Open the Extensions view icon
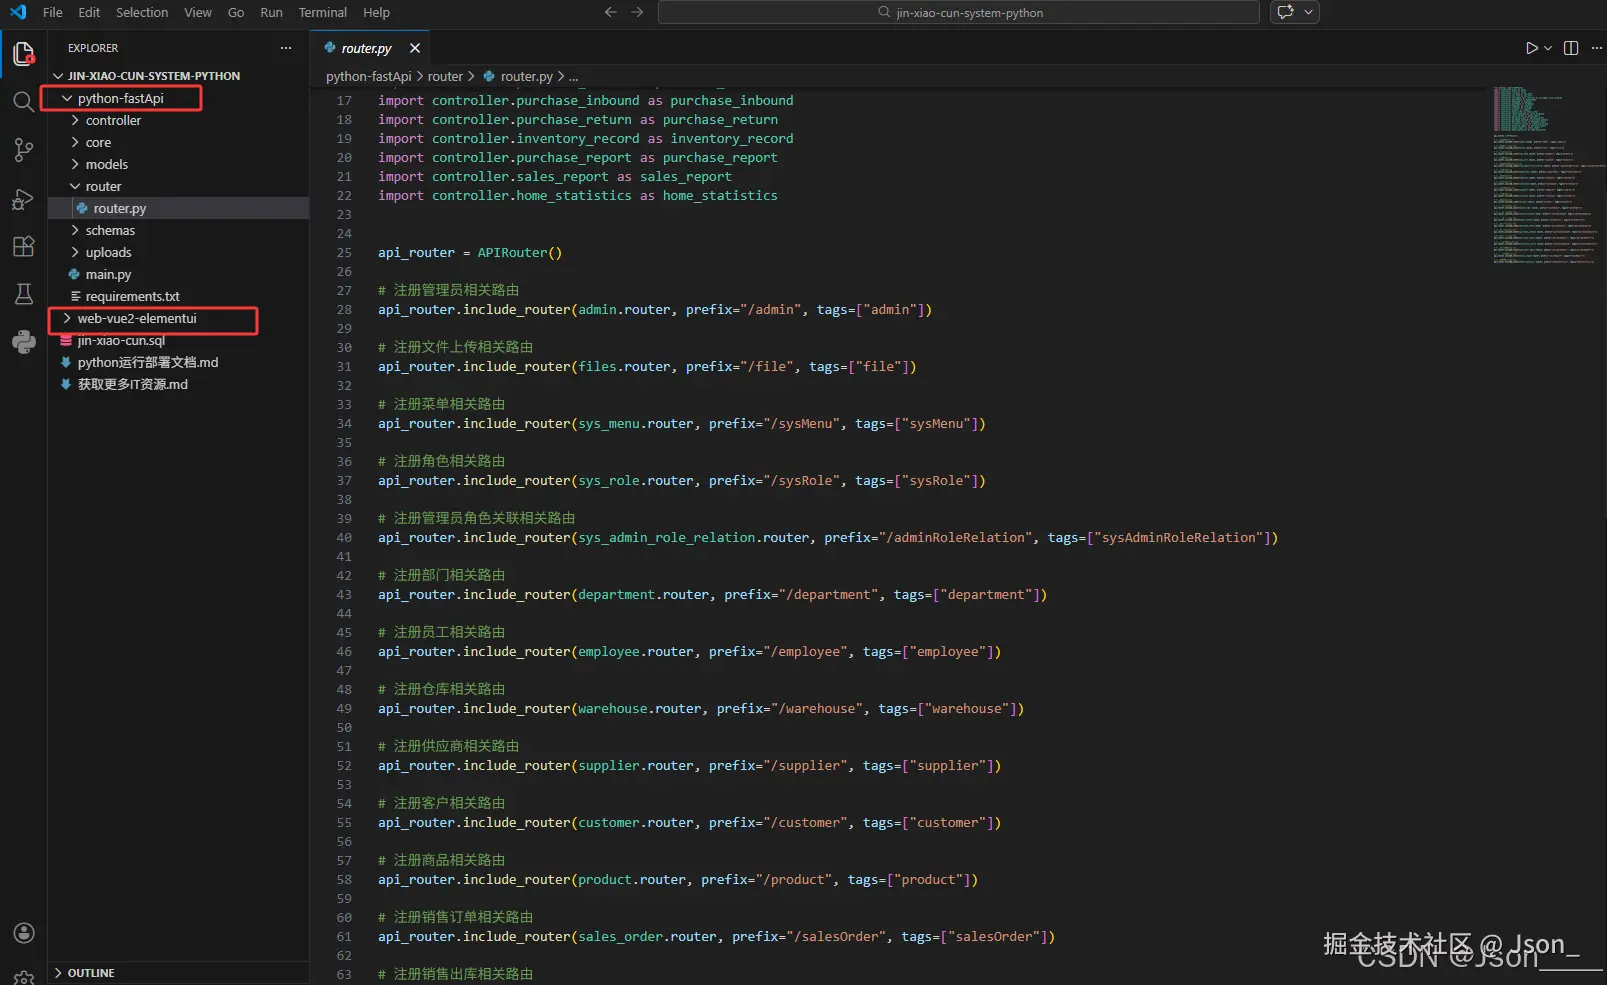1607x985 pixels. [23, 247]
